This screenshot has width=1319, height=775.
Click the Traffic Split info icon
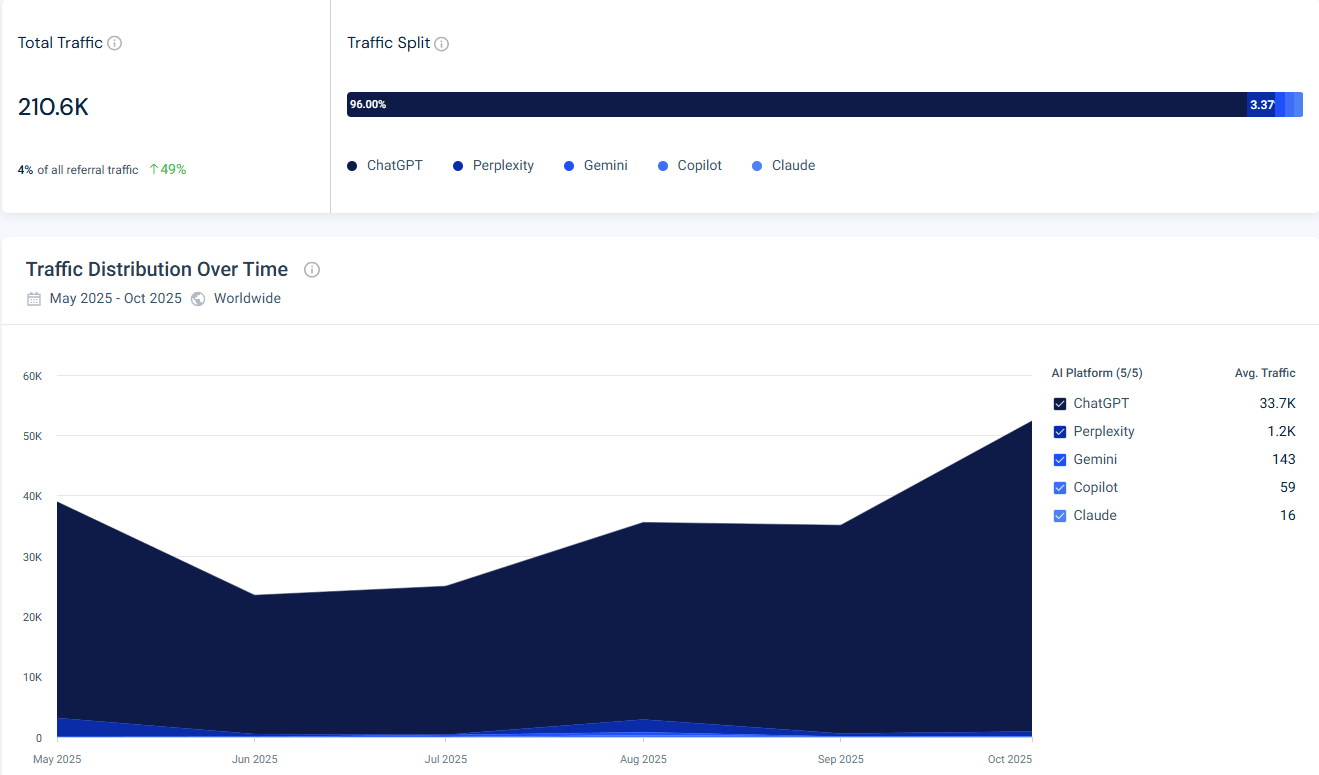point(442,43)
